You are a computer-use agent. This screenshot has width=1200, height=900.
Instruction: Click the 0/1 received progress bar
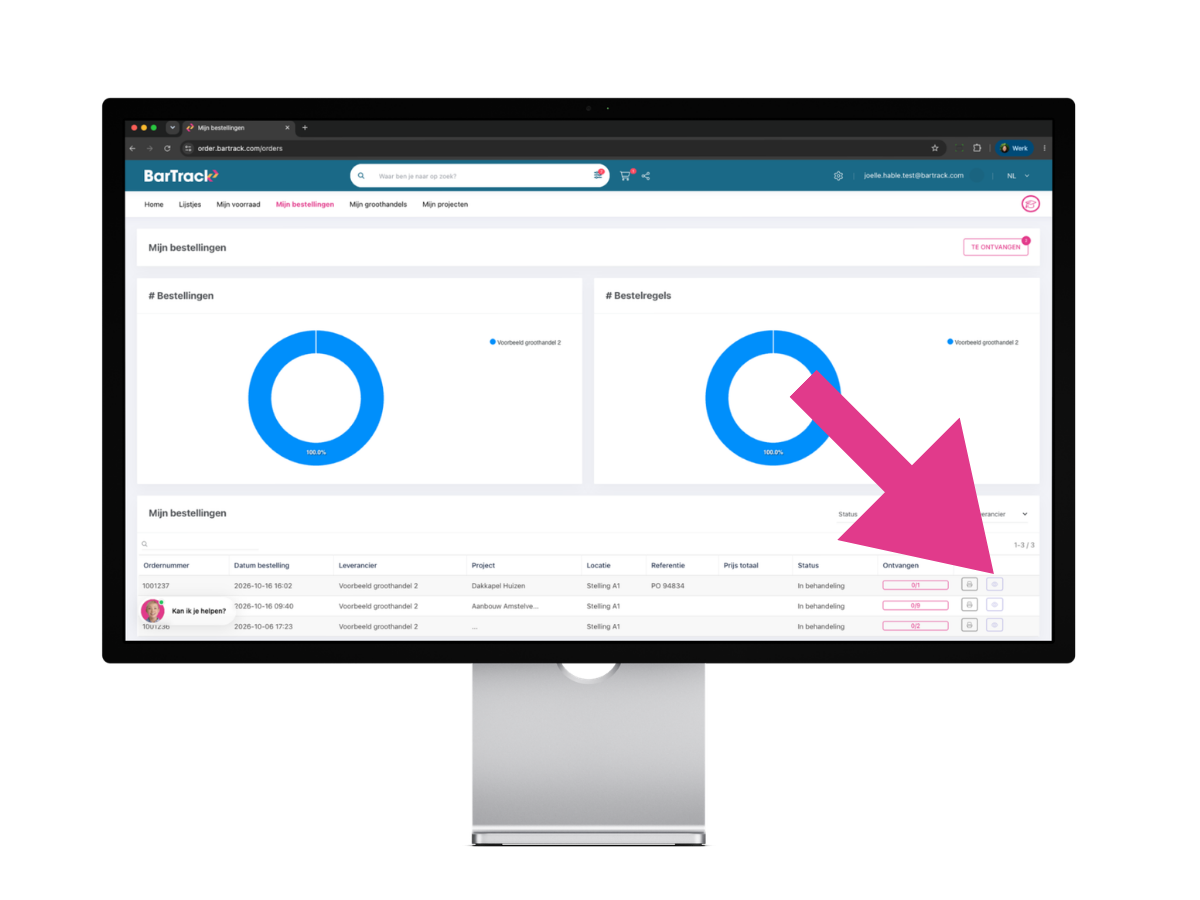point(915,585)
